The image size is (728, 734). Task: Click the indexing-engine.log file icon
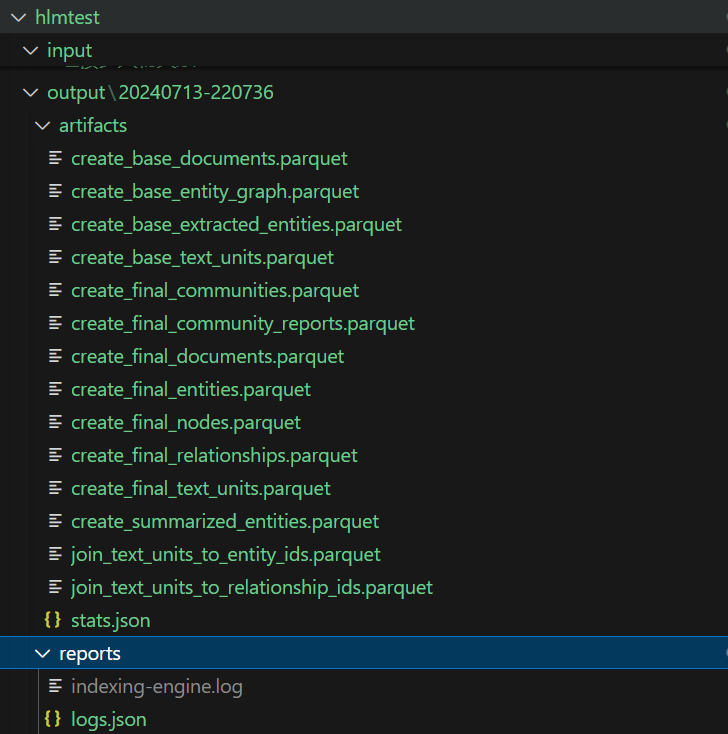(x=55, y=687)
